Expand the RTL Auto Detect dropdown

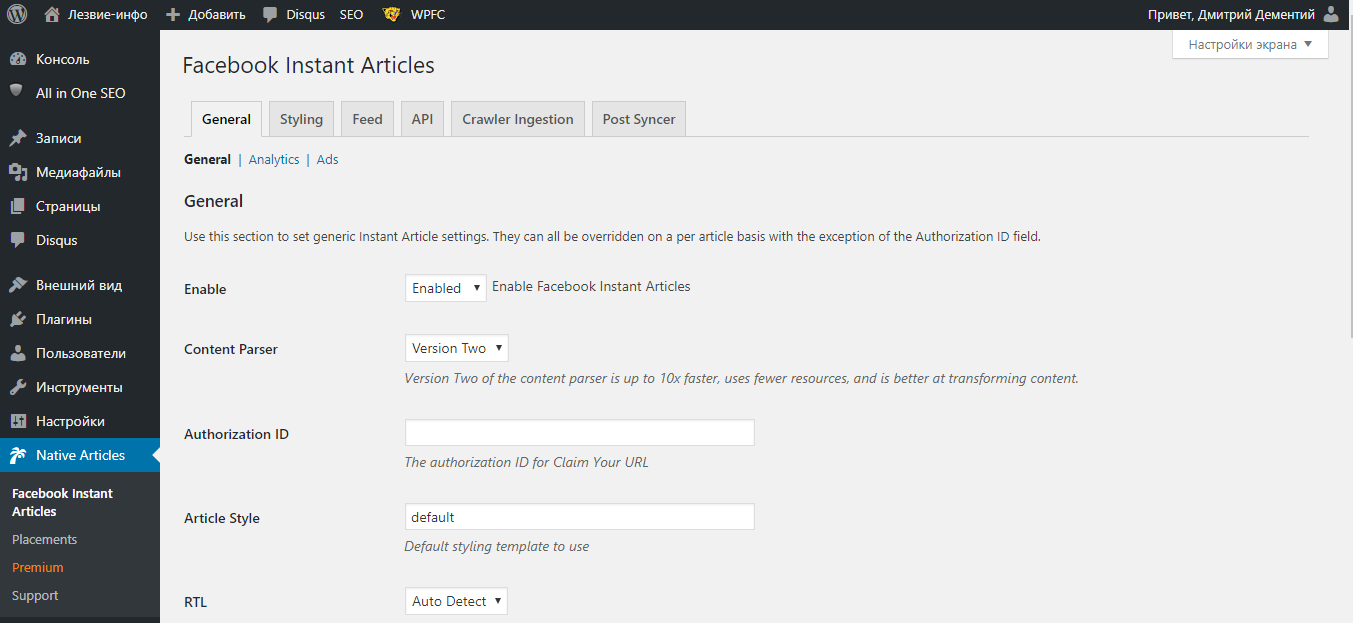click(x=457, y=601)
